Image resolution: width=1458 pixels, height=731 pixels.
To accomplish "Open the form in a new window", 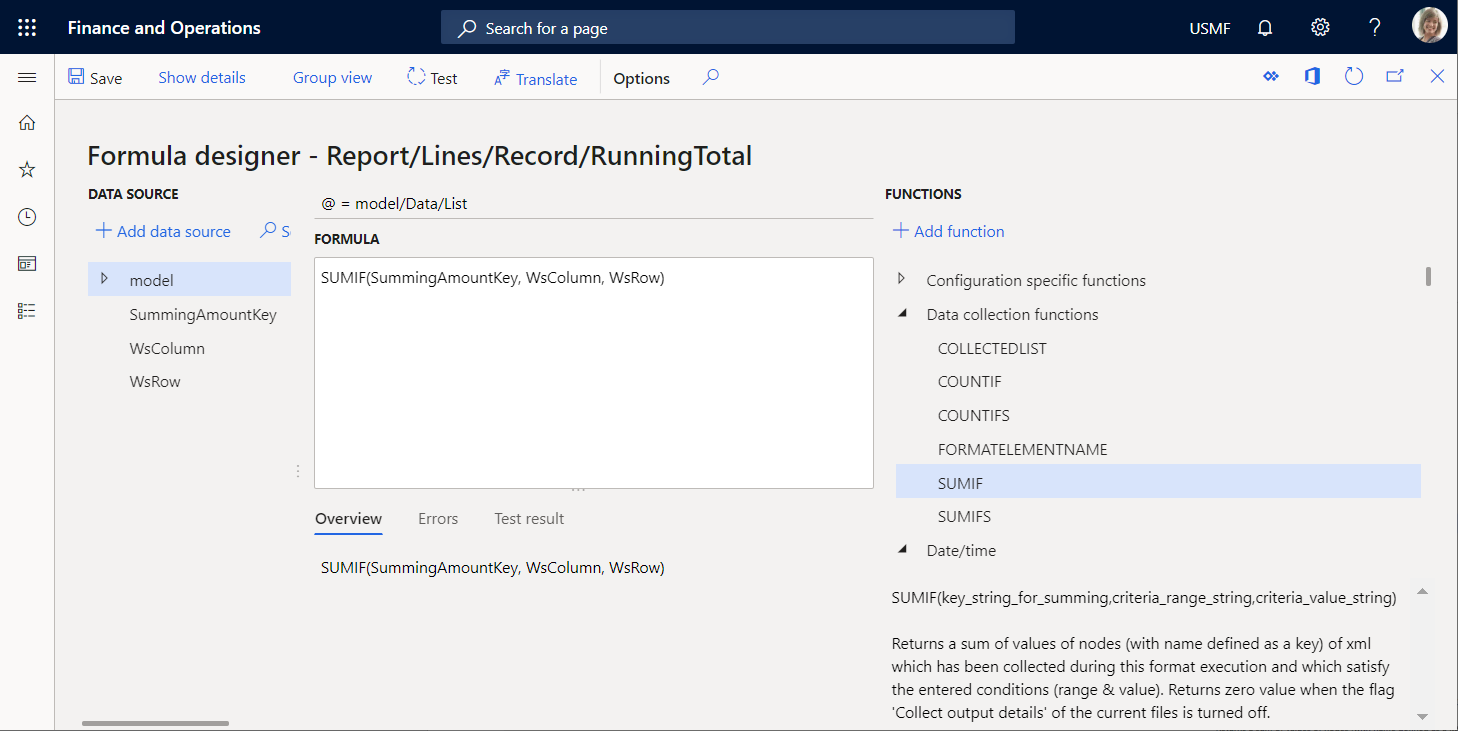I will coord(1395,77).
